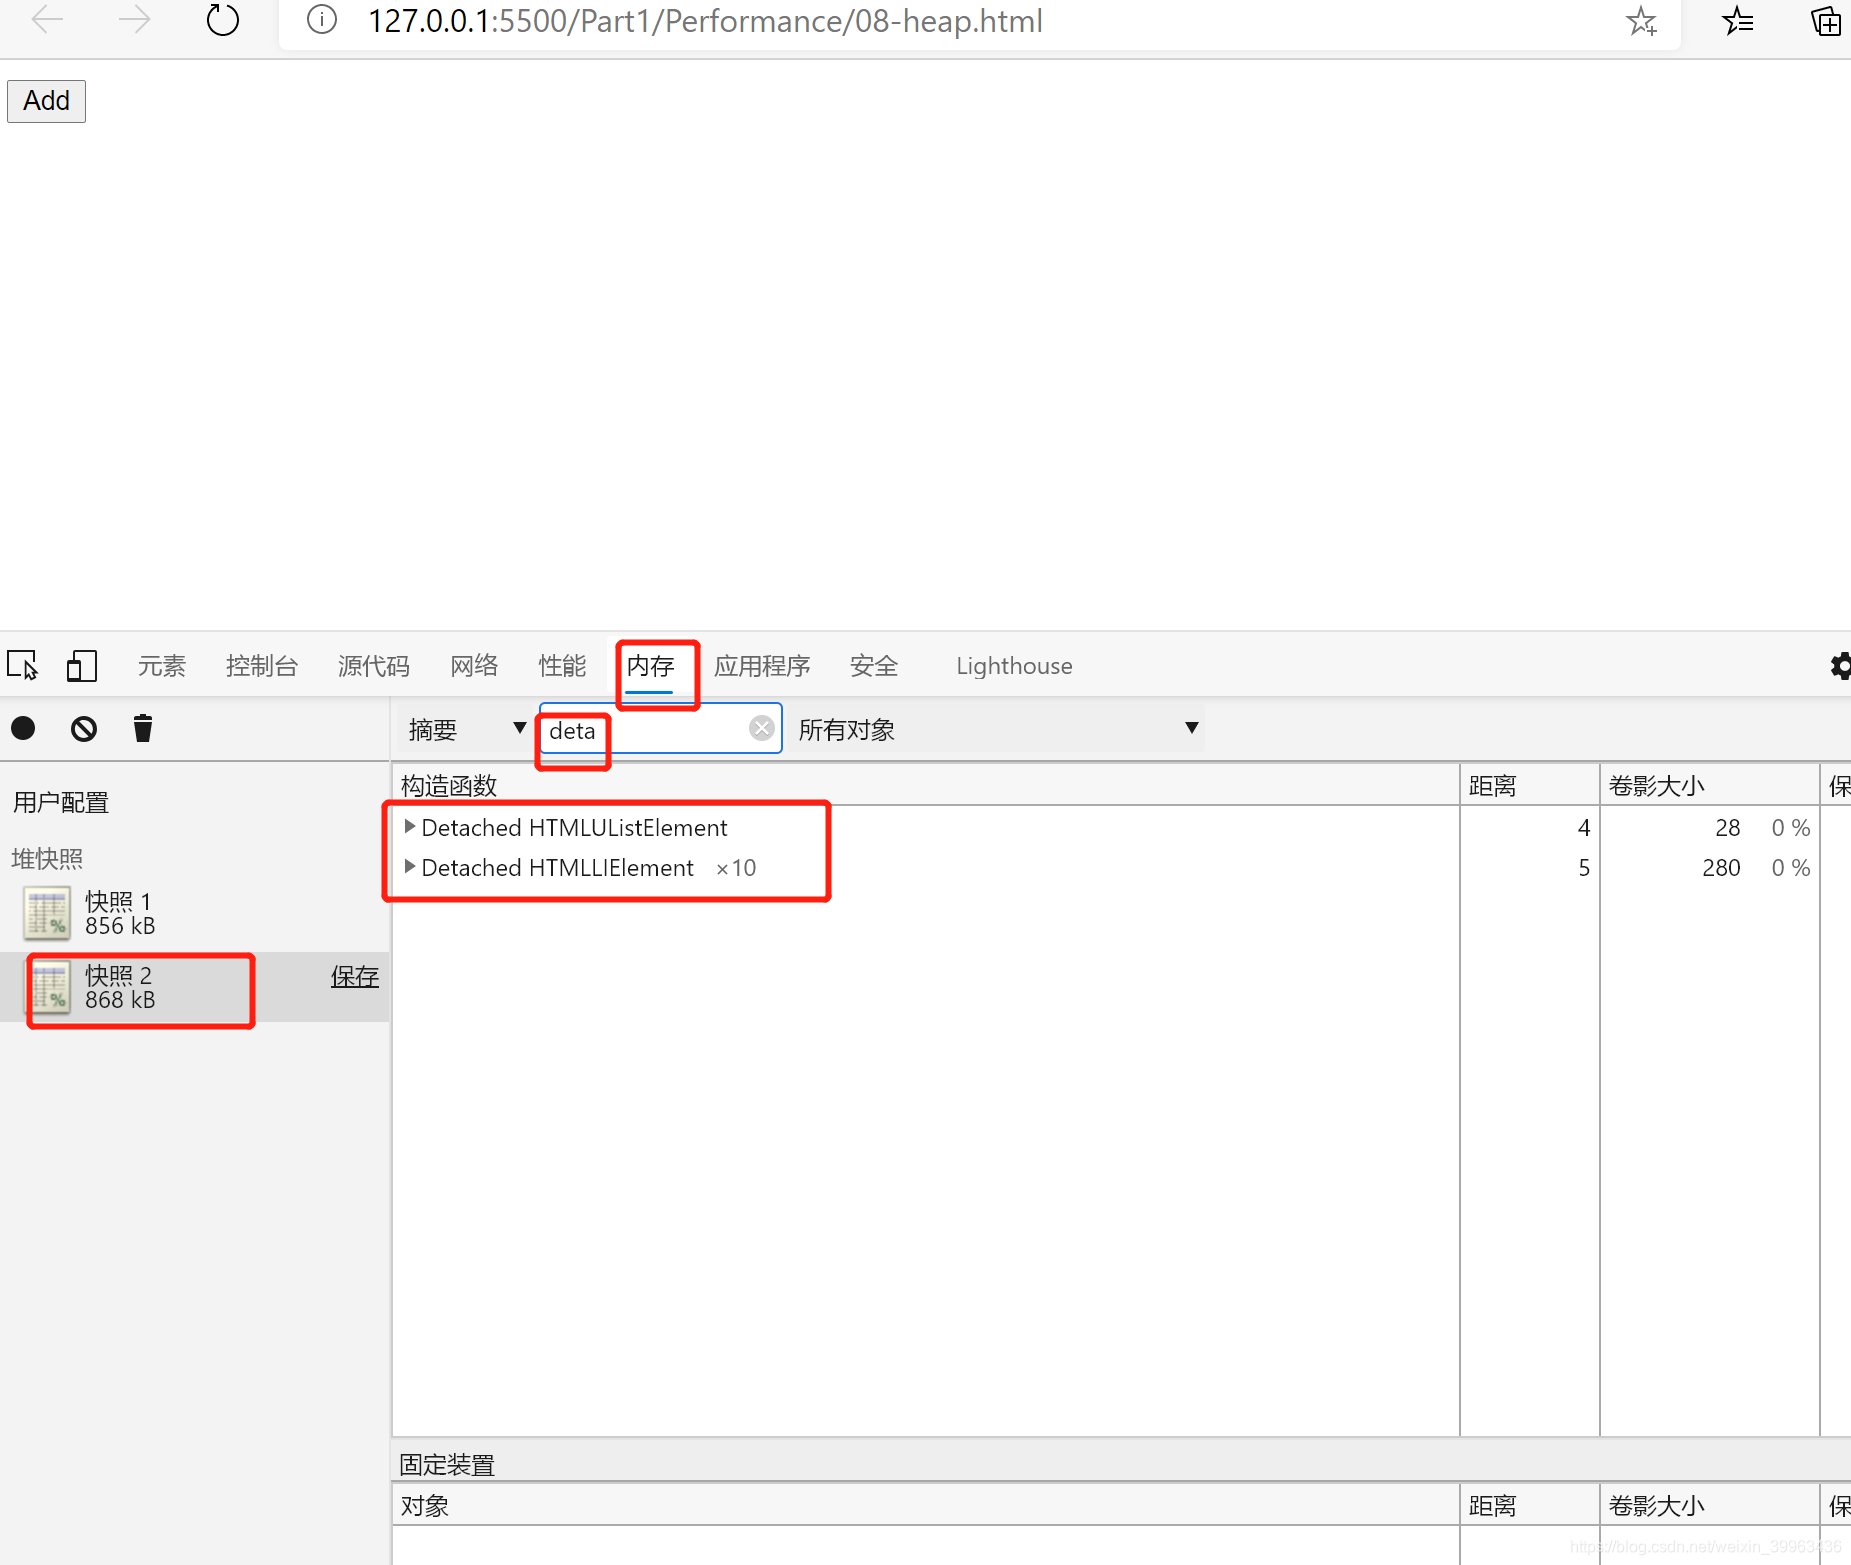Screen dimensions: 1851x1565
Task: Reload the page with refresh icon
Action: tap(222, 19)
